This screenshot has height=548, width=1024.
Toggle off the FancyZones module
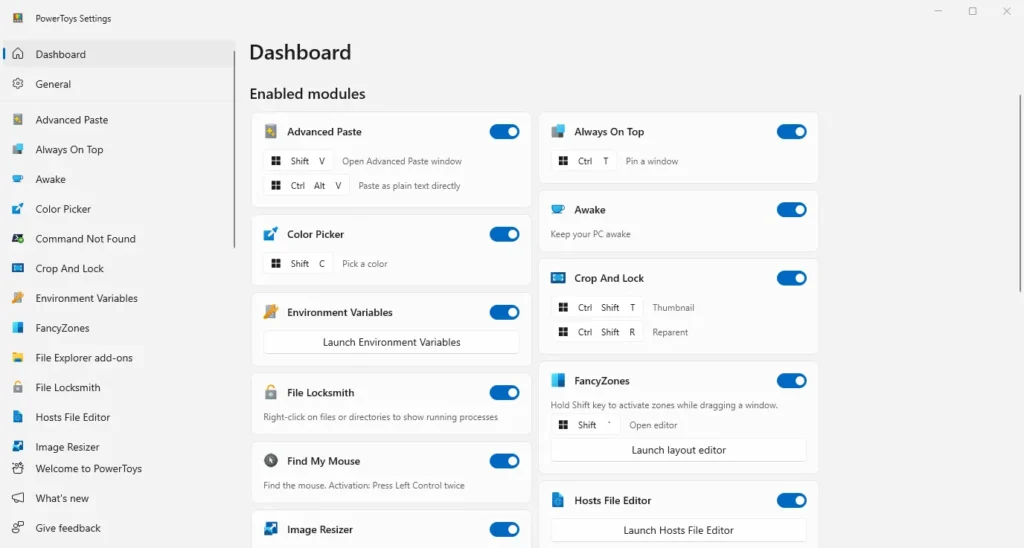[791, 381]
